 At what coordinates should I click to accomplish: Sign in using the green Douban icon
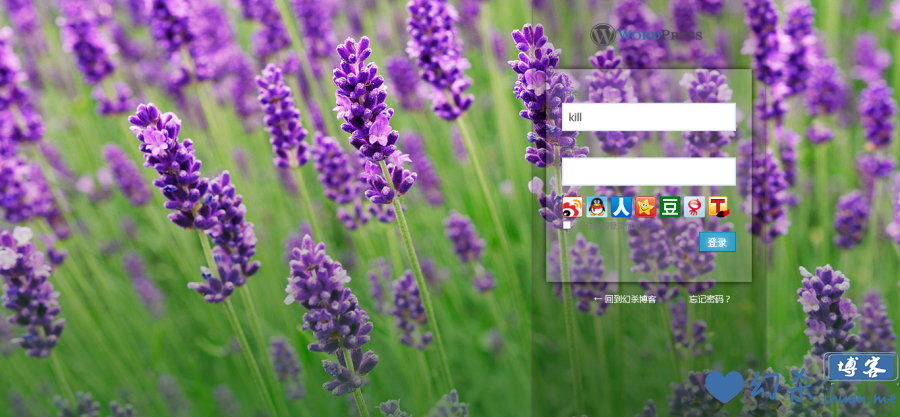tap(670, 207)
